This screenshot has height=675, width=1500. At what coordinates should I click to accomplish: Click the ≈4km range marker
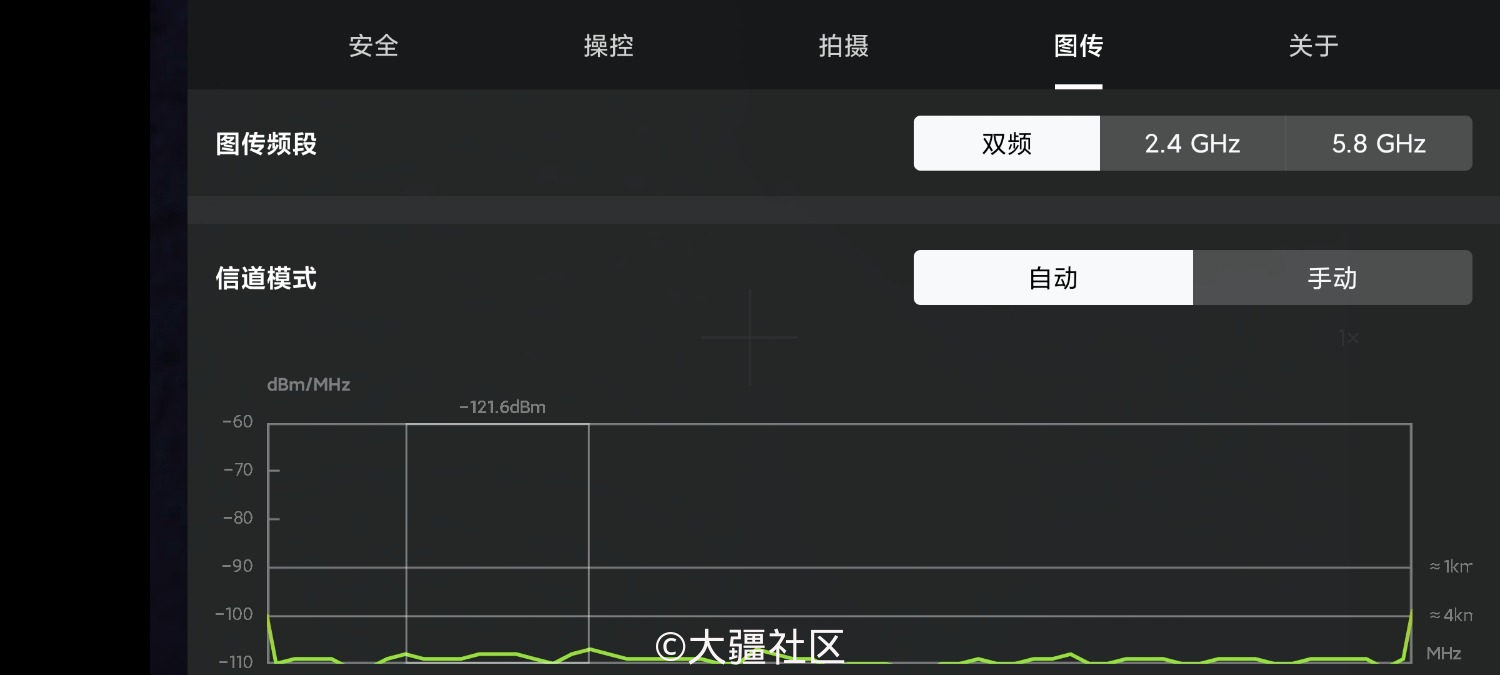point(1449,615)
